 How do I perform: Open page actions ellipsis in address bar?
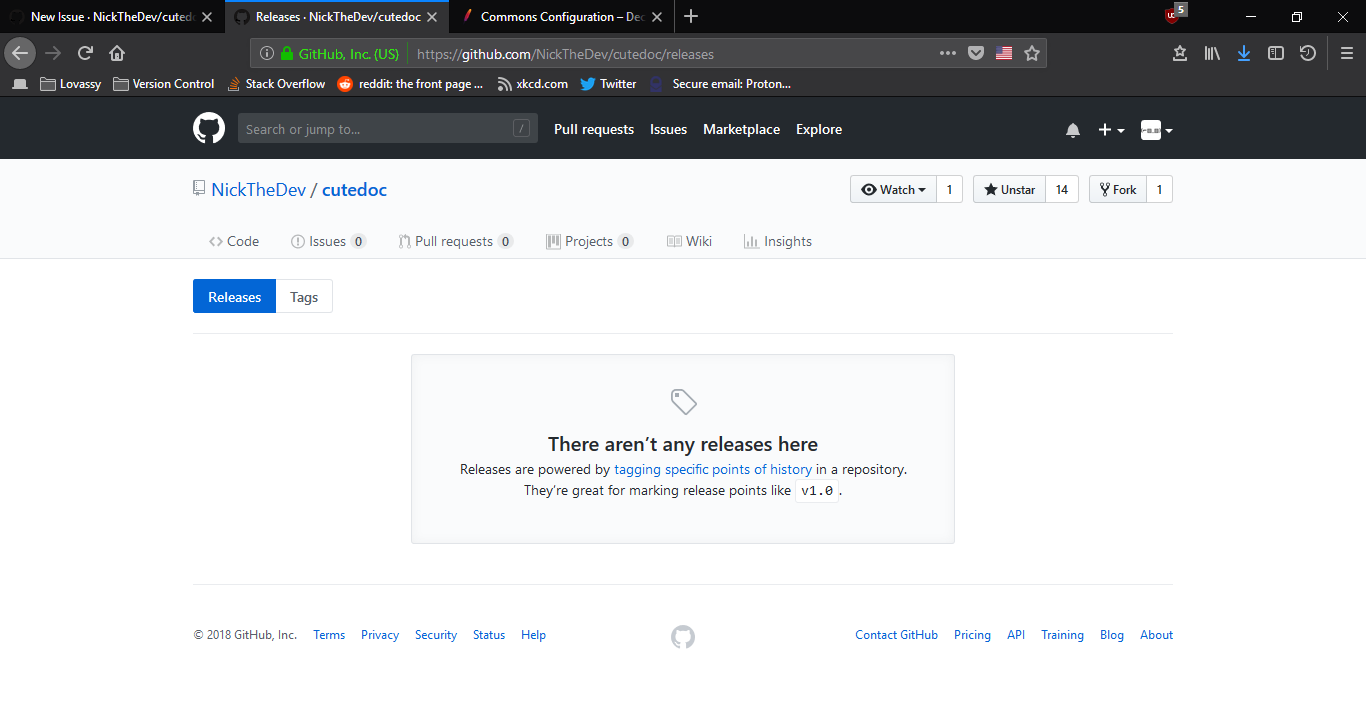tap(948, 53)
